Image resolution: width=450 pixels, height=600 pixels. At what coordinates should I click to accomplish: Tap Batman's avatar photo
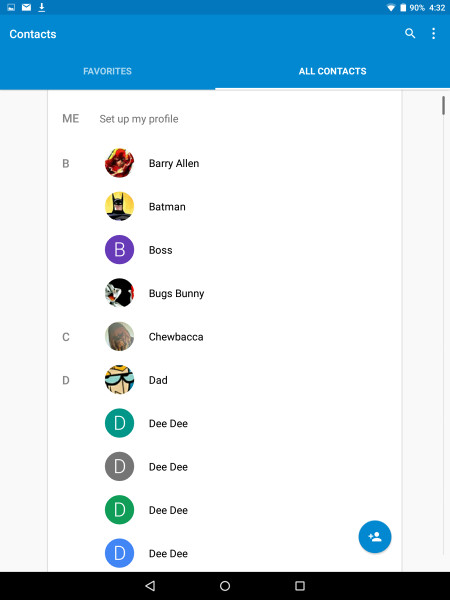click(x=119, y=207)
